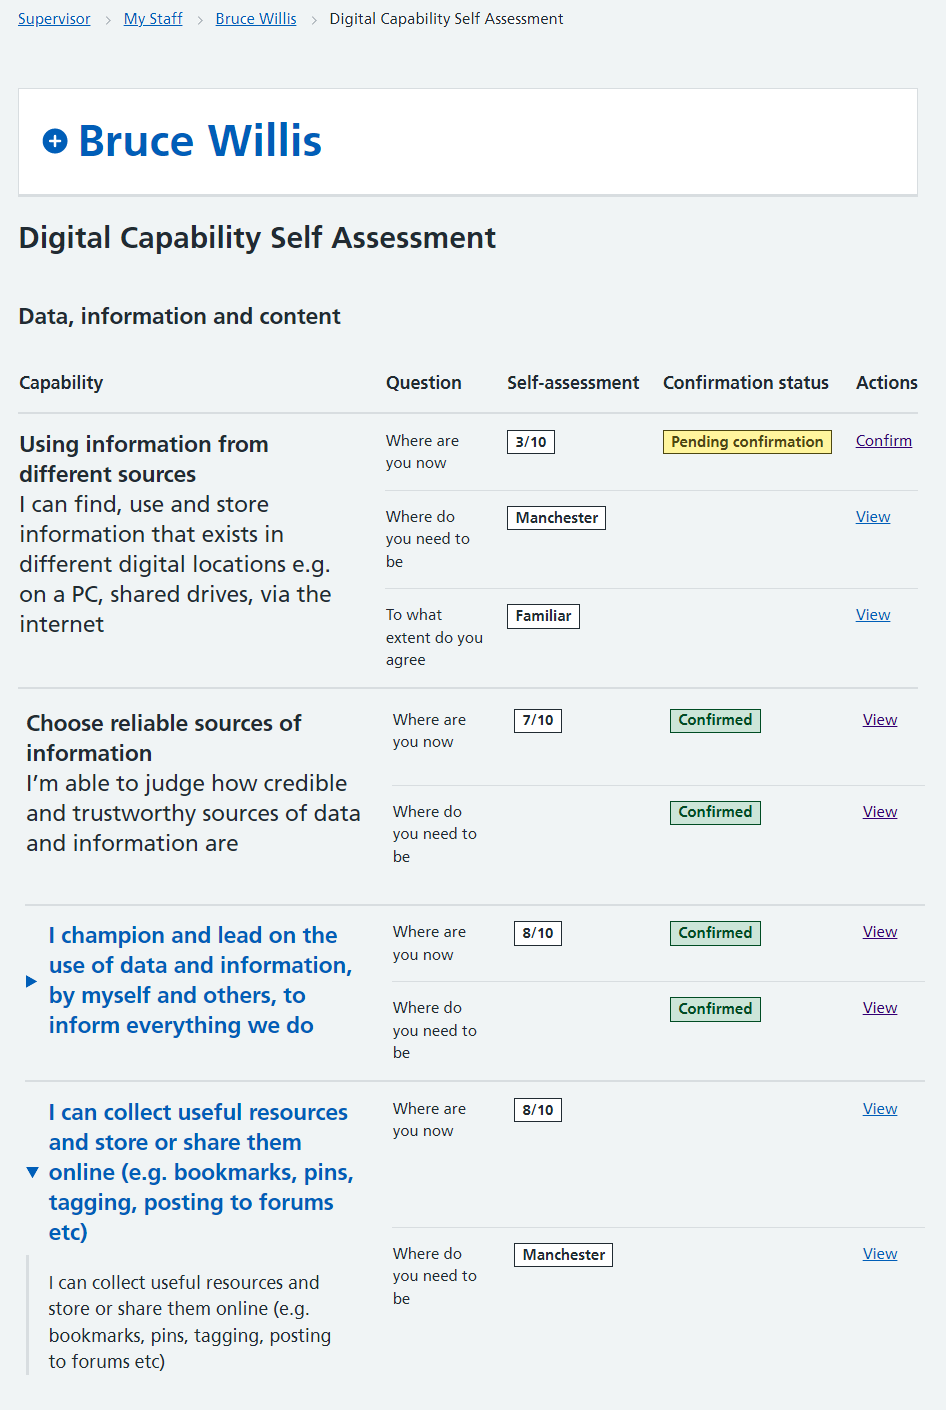Click the 3/10 self-assessment badge
Viewport: 946px width, 1410px height.
(x=531, y=442)
